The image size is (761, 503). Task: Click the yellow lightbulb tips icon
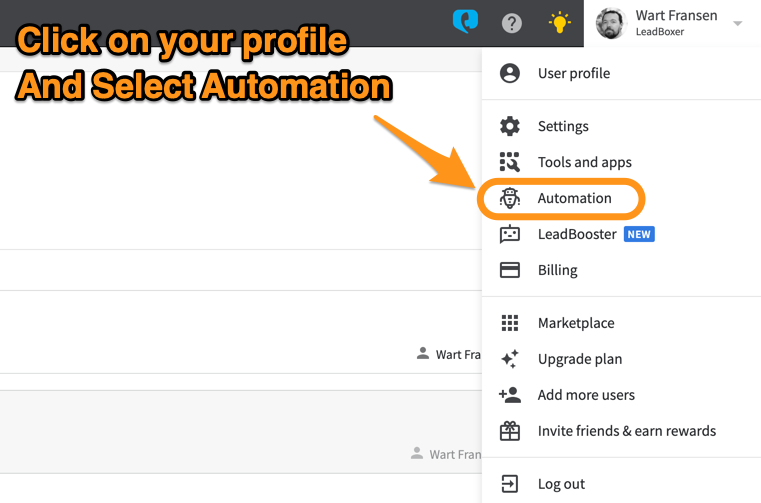pyautogui.click(x=559, y=22)
